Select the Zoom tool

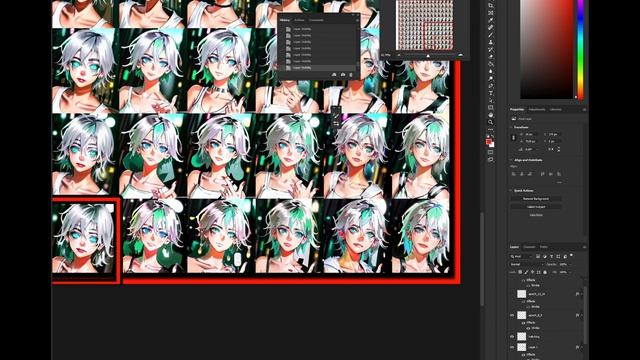(x=491, y=122)
